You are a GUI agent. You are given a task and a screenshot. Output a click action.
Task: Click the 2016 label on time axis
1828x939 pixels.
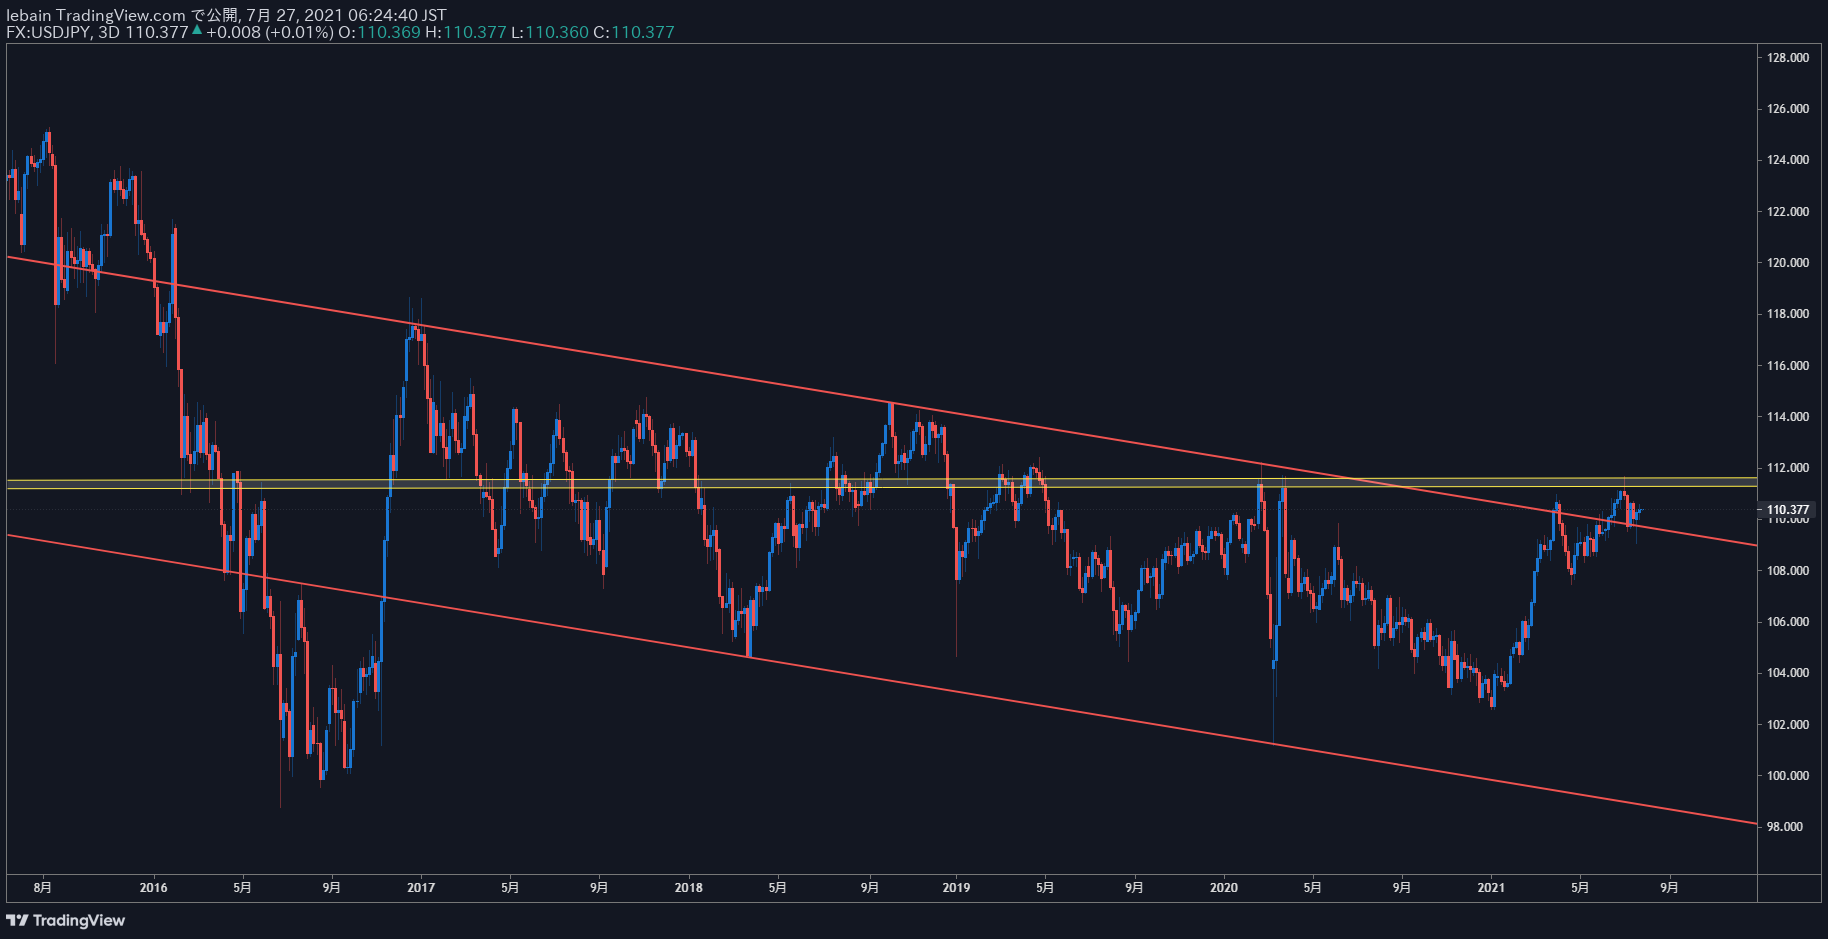154,887
